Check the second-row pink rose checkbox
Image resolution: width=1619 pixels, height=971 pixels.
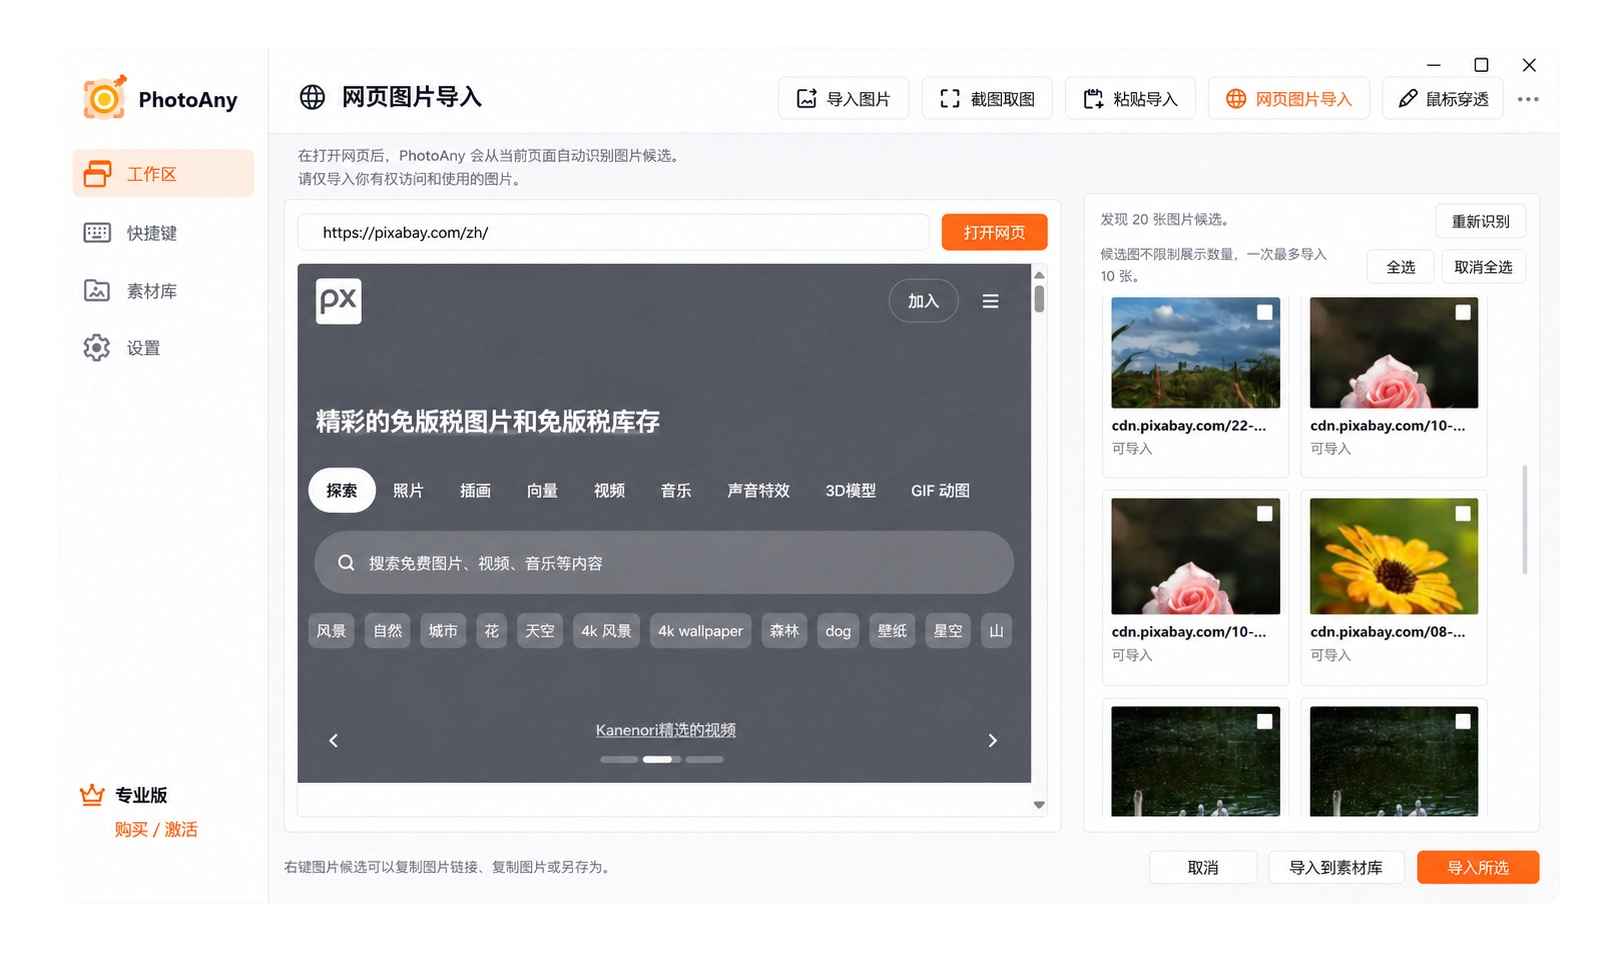click(1264, 513)
